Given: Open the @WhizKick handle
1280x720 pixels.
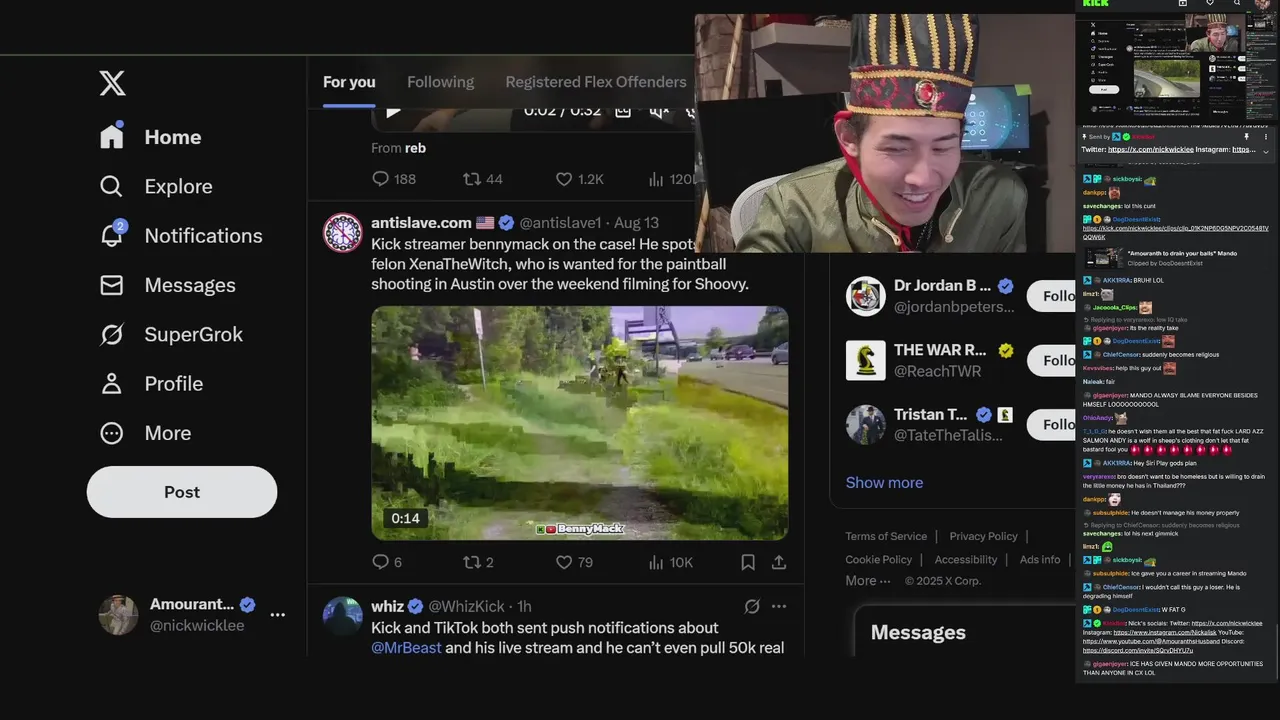Looking at the screenshot, I should point(467,606).
